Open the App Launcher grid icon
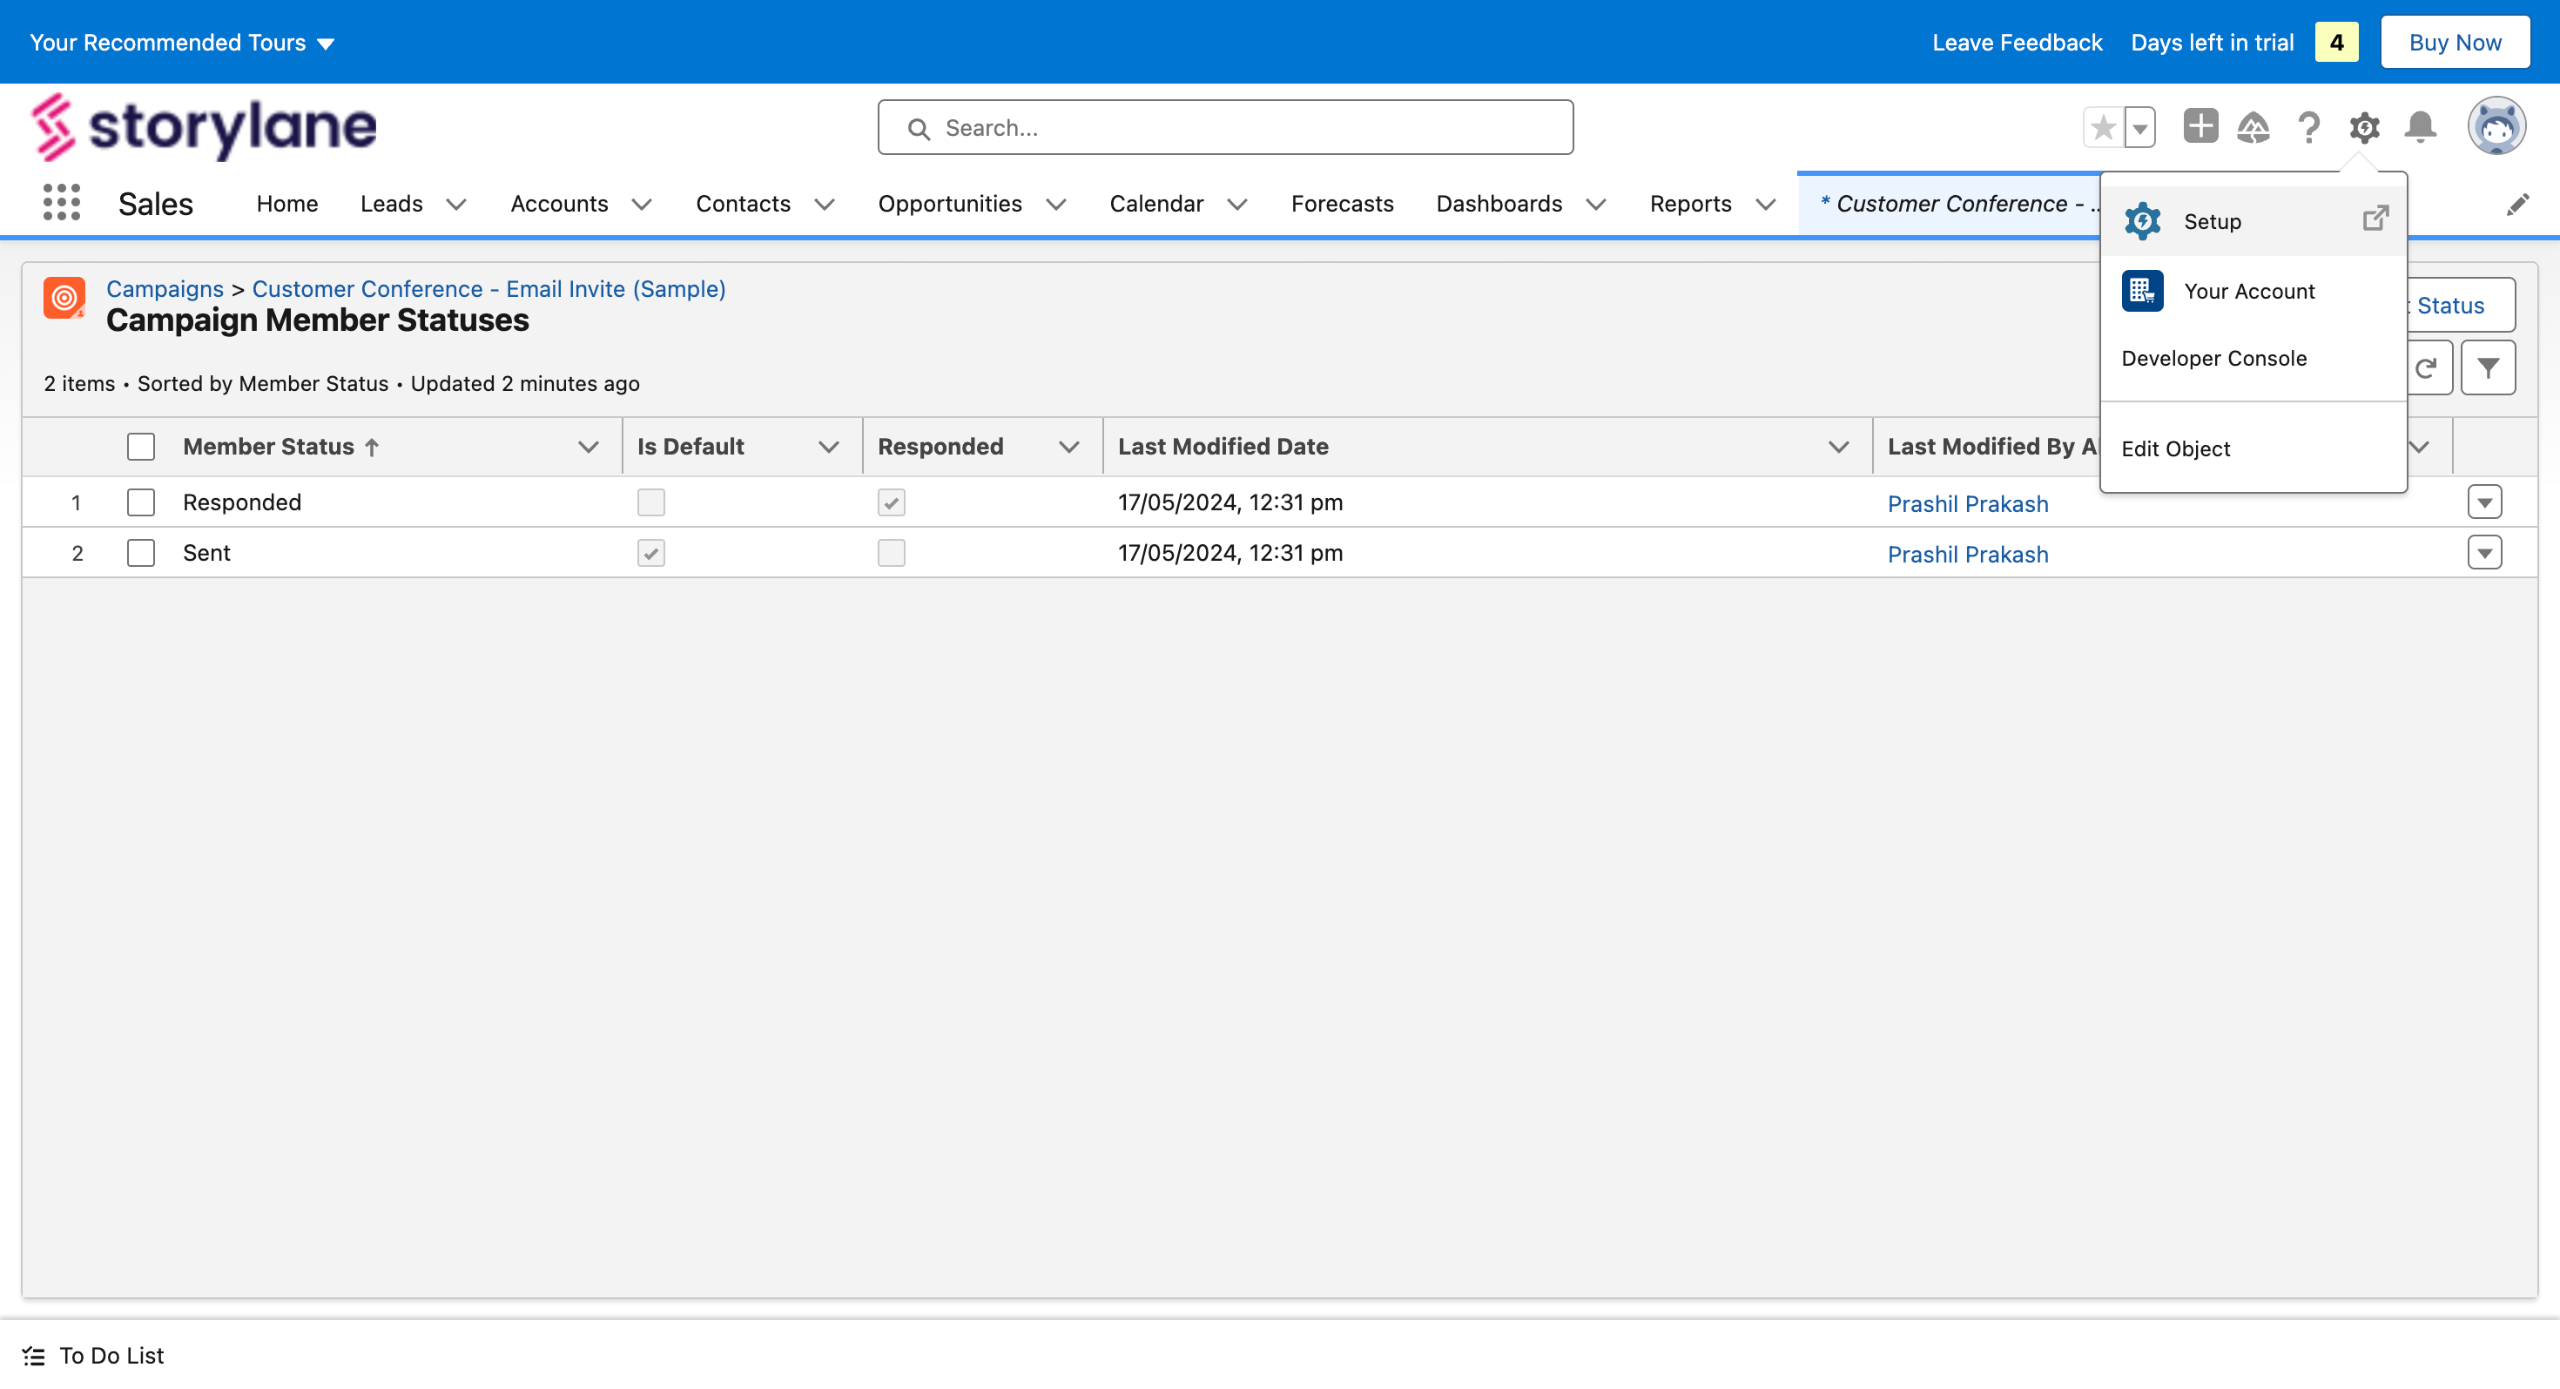 click(x=62, y=203)
